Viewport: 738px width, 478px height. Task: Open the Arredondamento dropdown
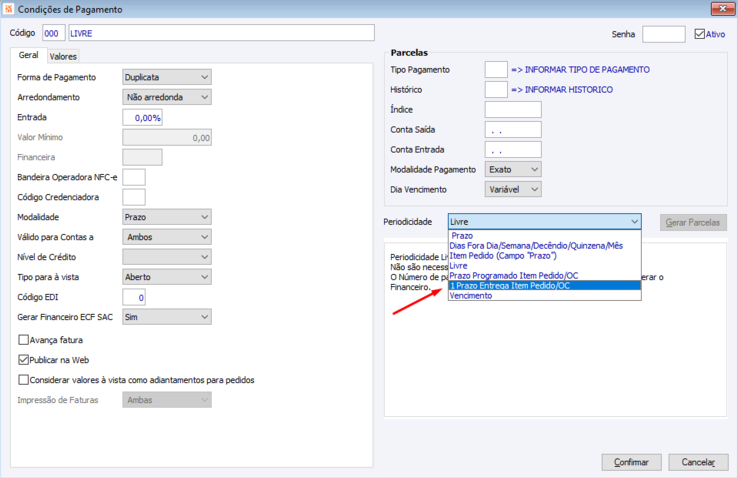click(x=167, y=97)
